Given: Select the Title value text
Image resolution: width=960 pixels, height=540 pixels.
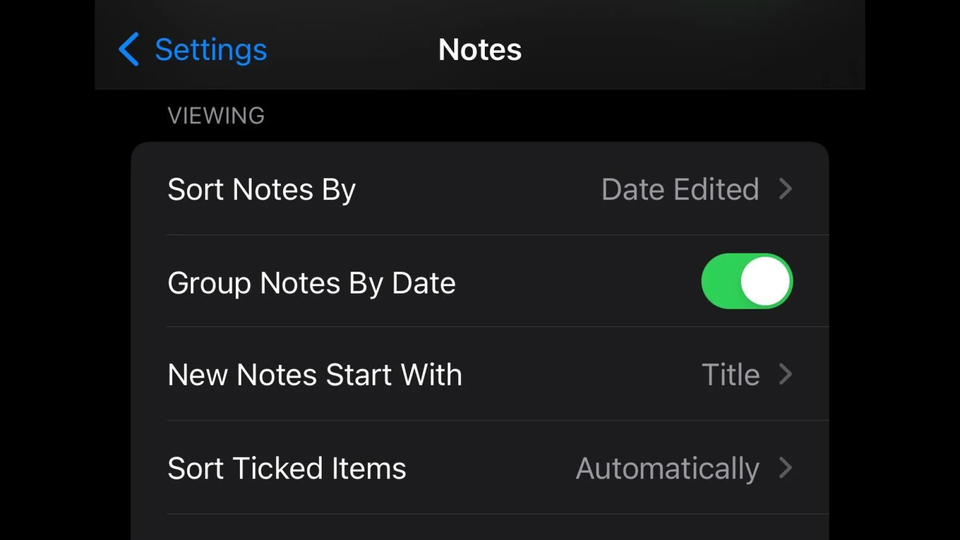Looking at the screenshot, I should coord(730,375).
